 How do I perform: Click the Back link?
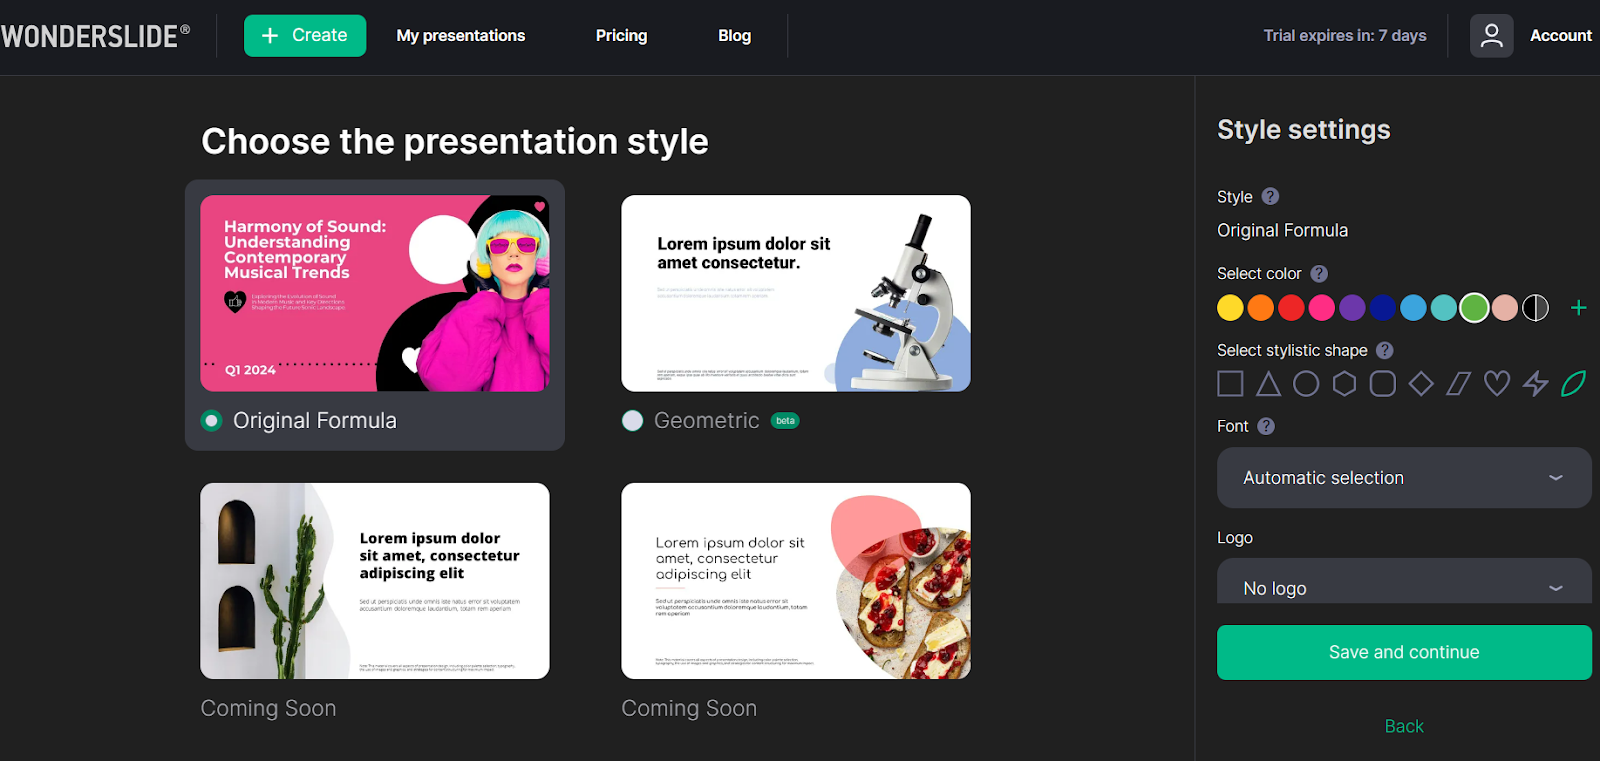pos(1403,726)
